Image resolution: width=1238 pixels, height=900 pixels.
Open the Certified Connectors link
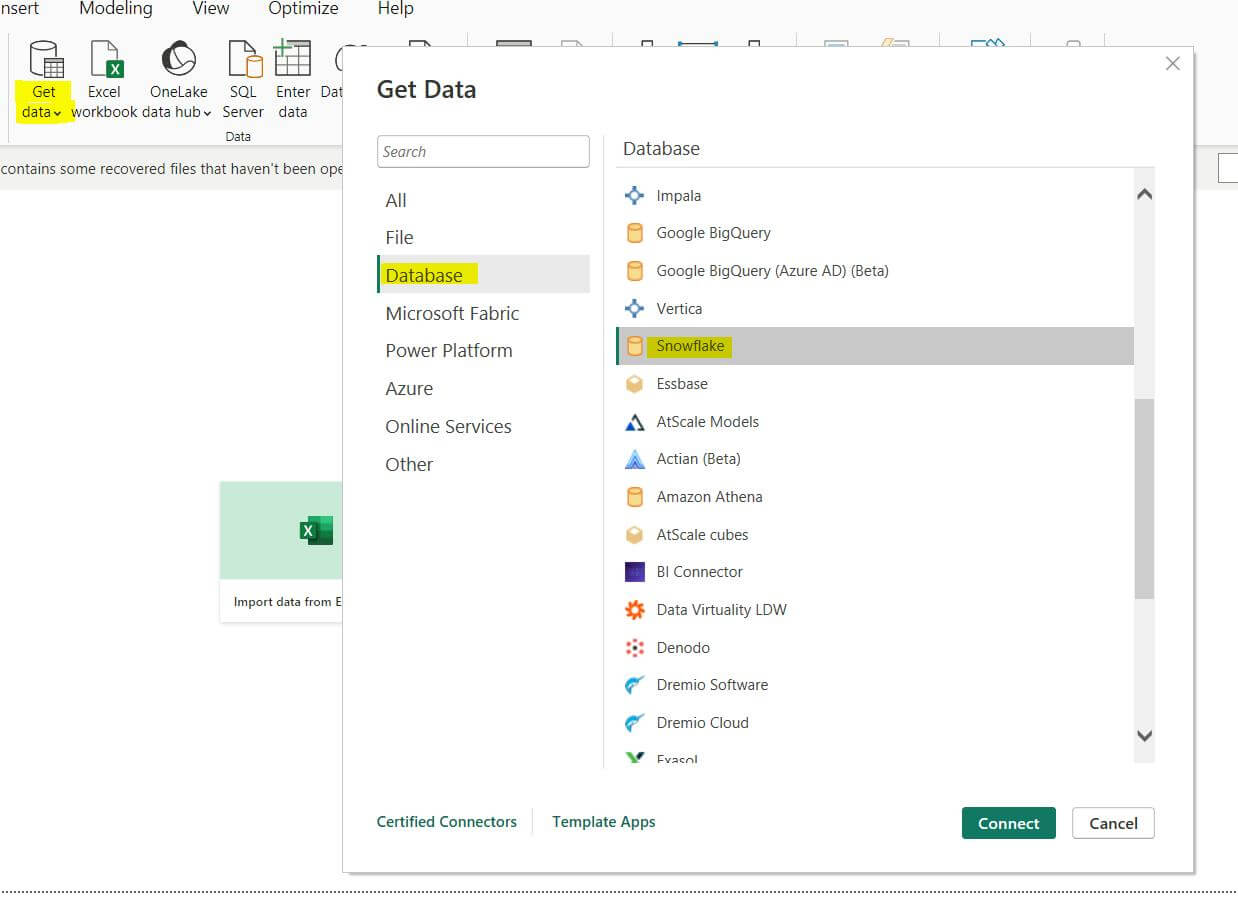(446, 822)
